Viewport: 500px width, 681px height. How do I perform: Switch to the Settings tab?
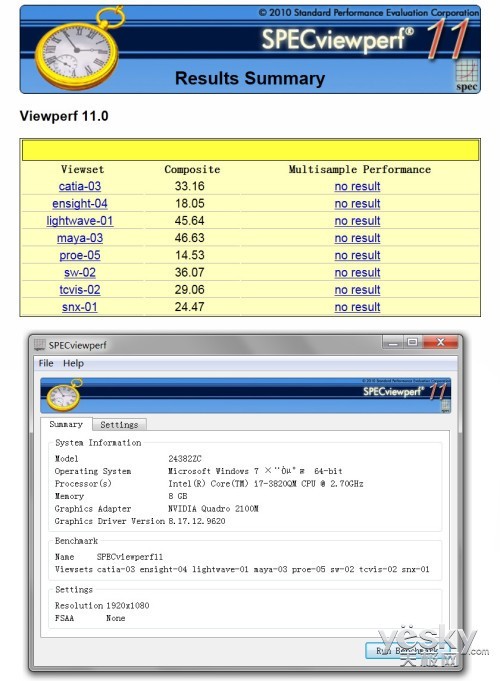(119, 425)
